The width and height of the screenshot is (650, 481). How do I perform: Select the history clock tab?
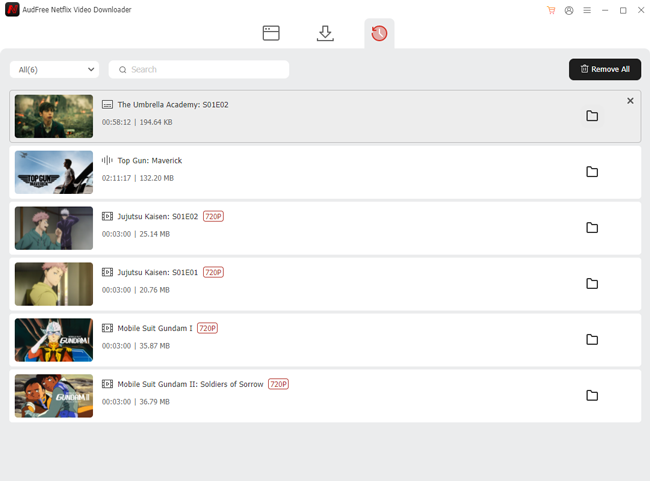pos(379,33)
